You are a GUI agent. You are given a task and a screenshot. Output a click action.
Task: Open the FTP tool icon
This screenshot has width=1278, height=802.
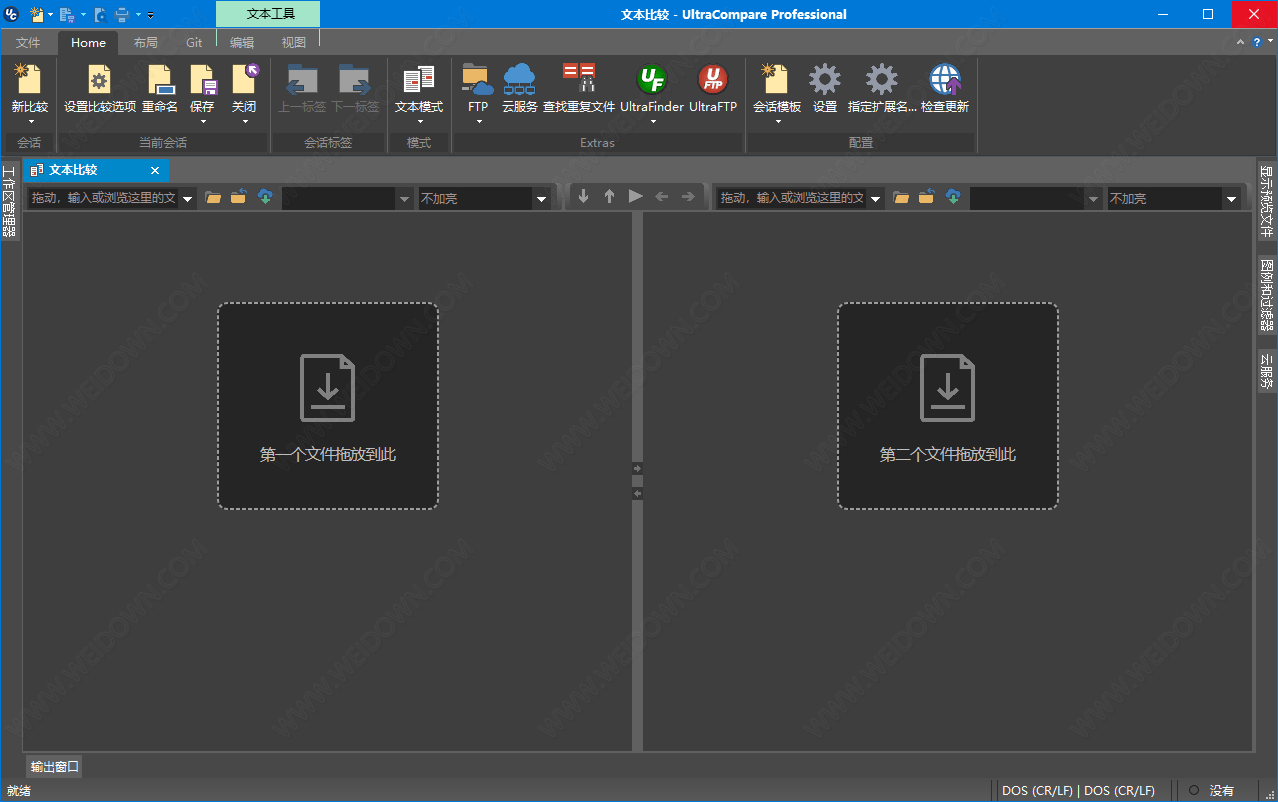click(x=478, y=79)
